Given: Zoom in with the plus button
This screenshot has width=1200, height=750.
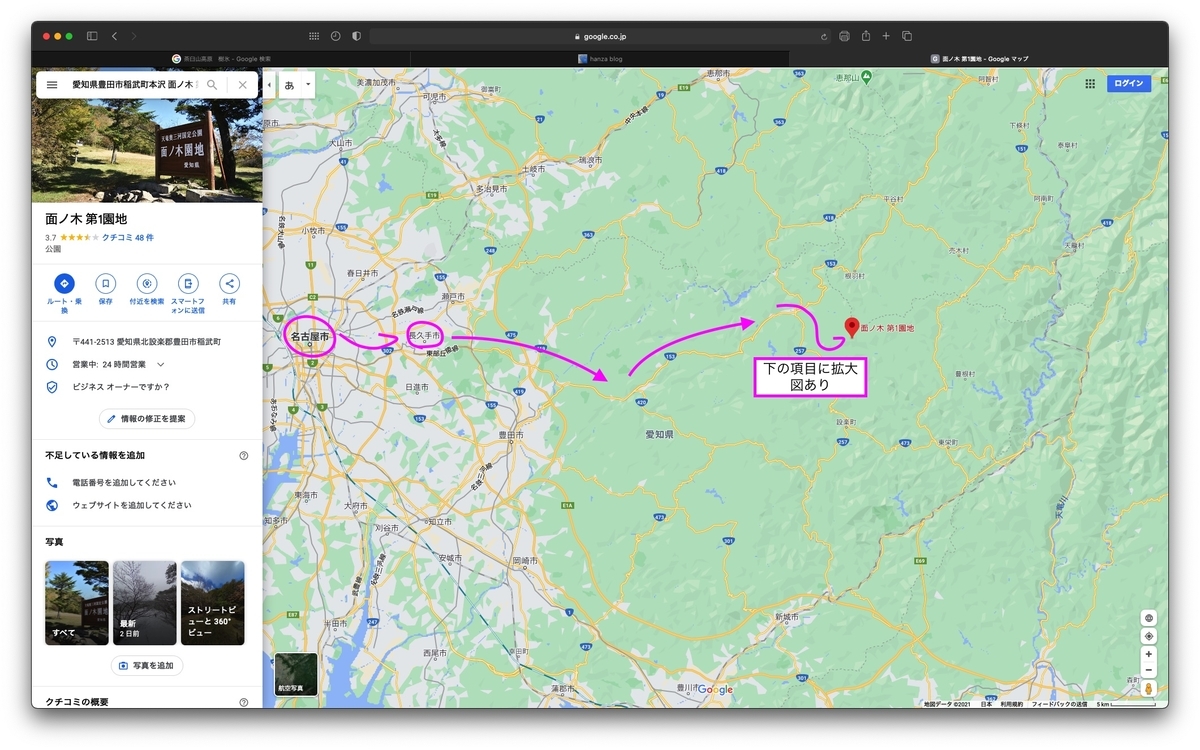Looking at the screenshot, I should point(1149,654).
